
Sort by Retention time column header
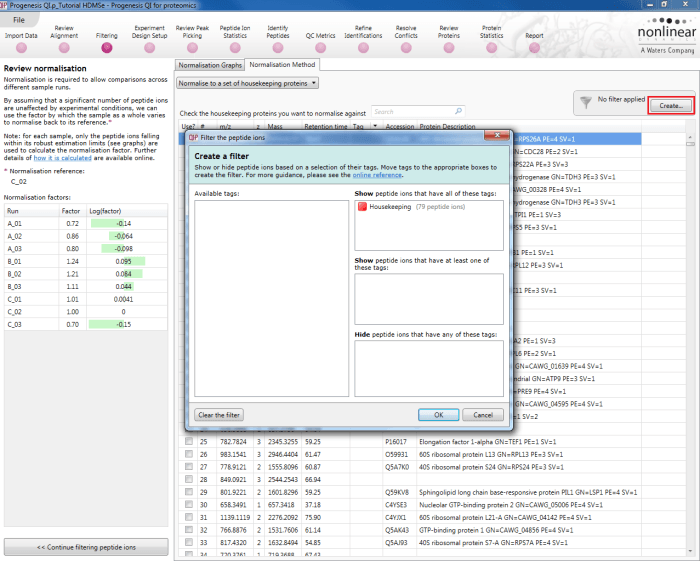point(325,126)
